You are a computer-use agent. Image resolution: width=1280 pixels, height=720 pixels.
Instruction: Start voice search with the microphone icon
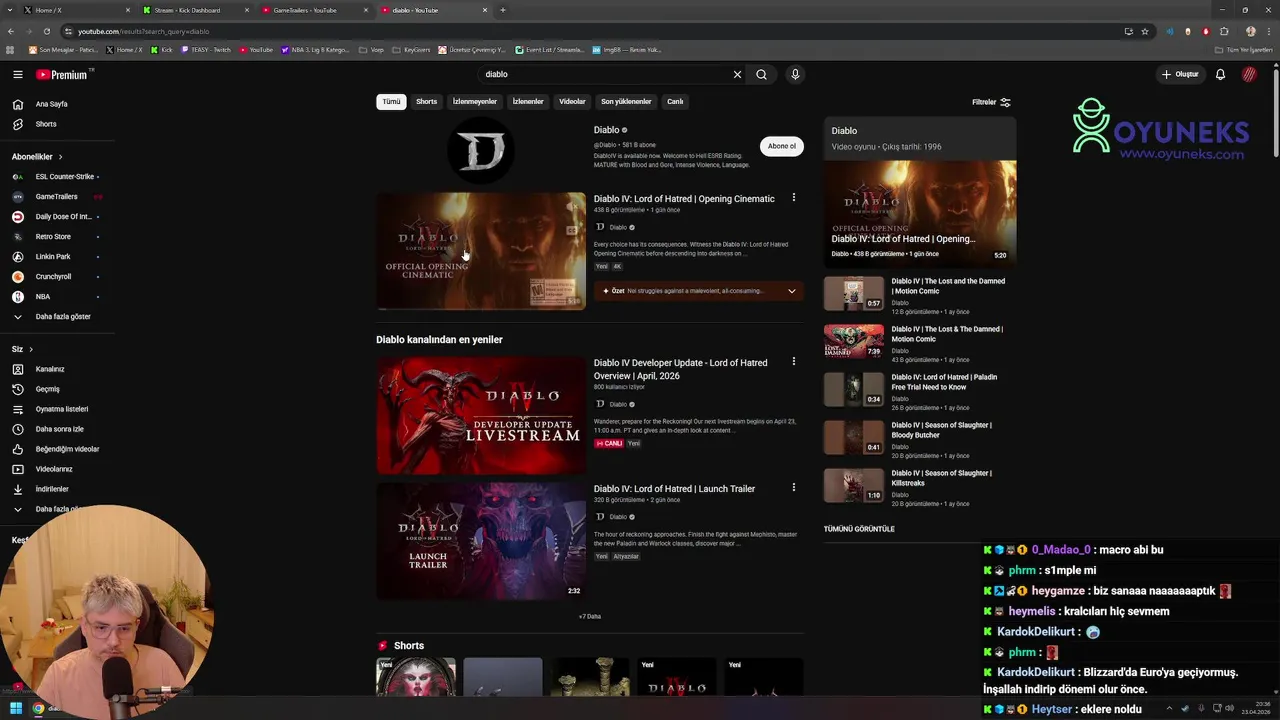pos(795,74)
